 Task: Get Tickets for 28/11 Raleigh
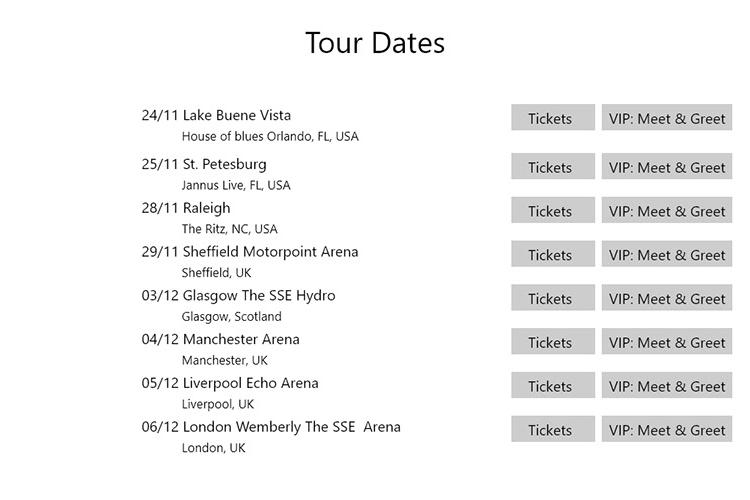(x=553, y=210)
